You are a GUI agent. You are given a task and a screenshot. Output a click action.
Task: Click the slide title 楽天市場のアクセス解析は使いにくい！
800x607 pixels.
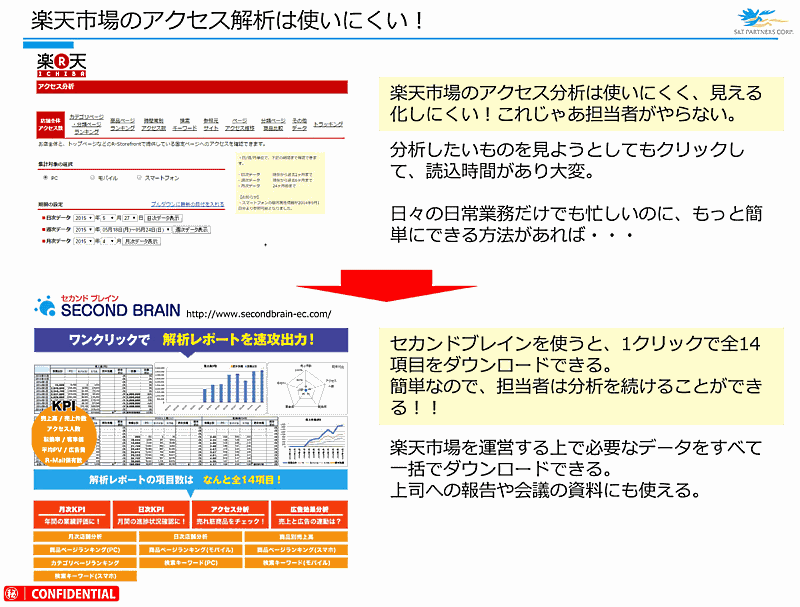click(x=227, y=20)
